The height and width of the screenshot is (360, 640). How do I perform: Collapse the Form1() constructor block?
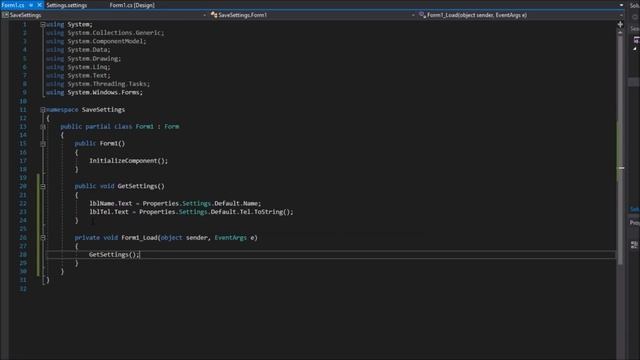43,144
